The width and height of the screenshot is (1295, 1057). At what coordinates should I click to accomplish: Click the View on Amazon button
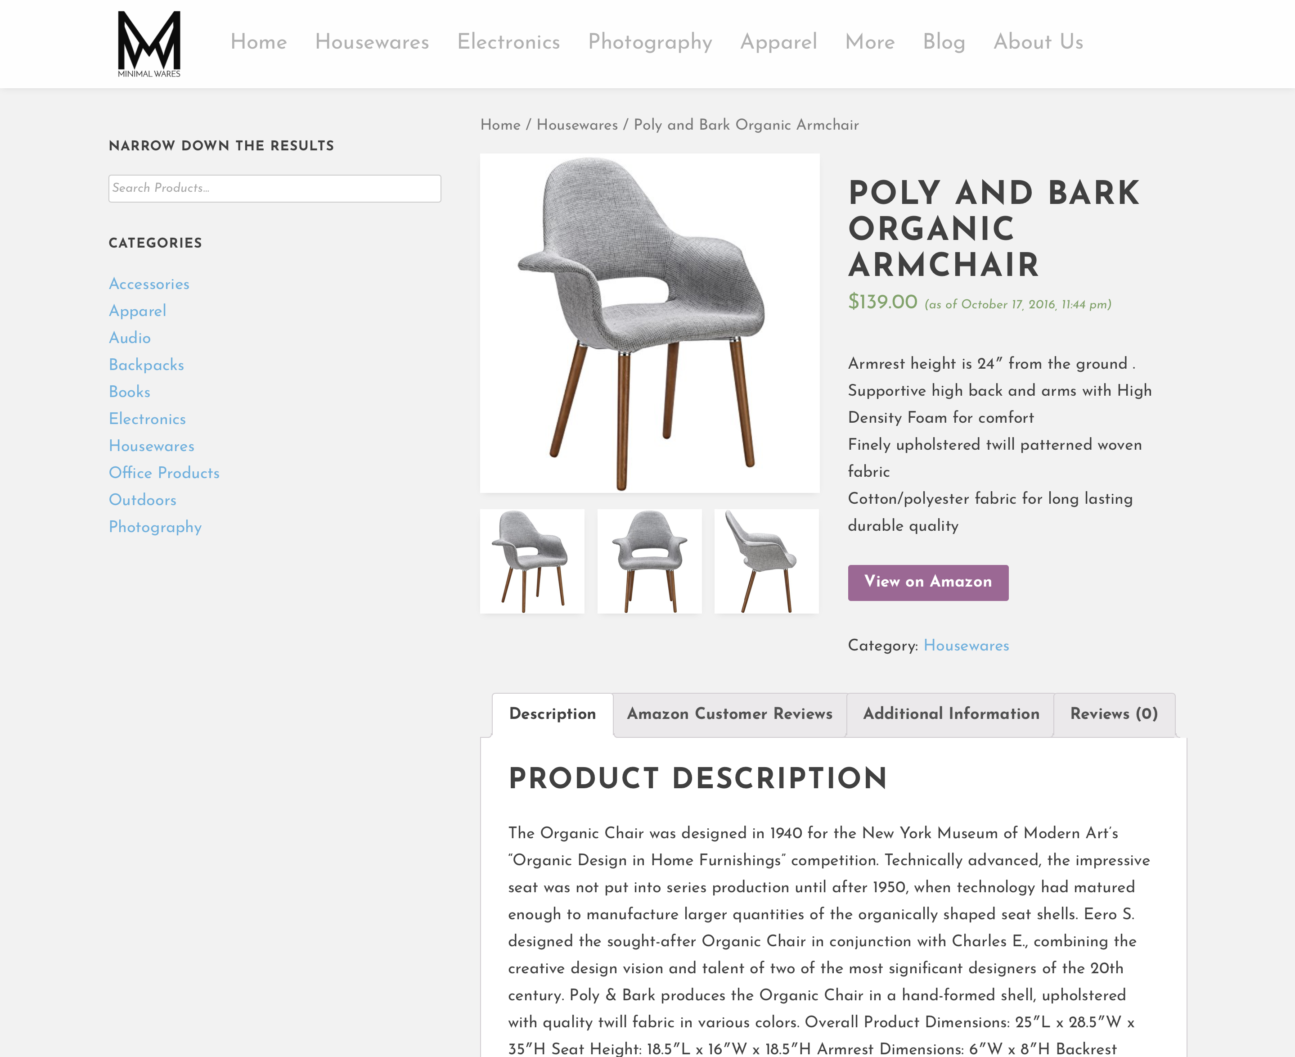pos(928,583)
